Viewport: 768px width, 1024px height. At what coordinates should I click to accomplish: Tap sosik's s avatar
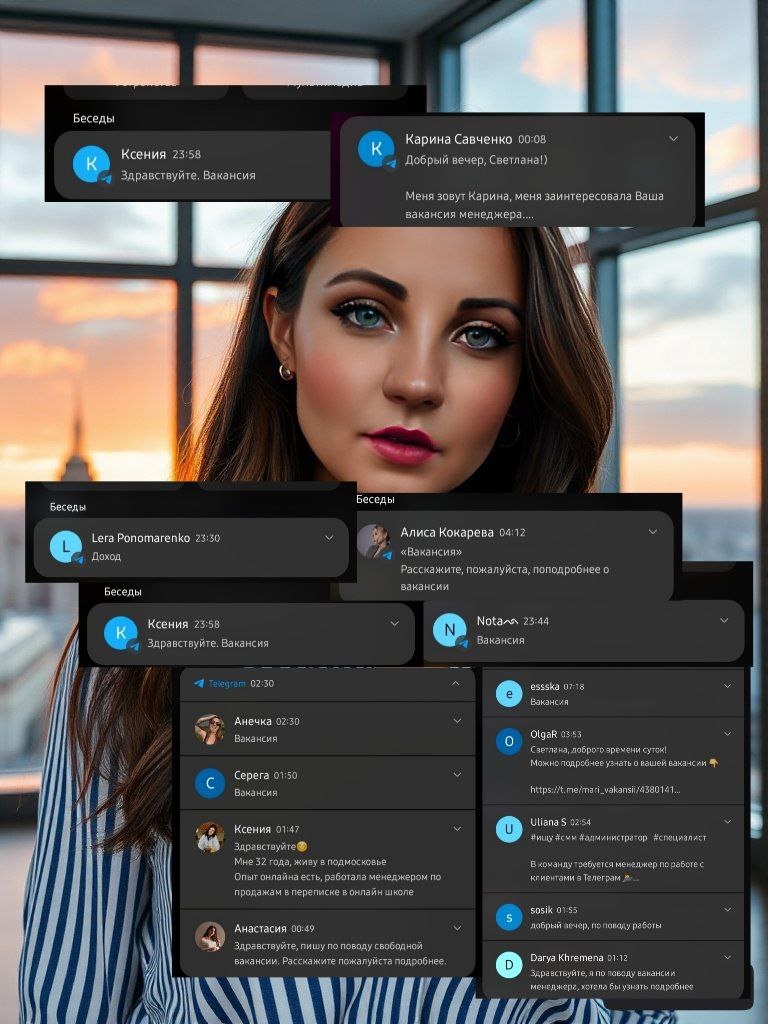[509, 918]
